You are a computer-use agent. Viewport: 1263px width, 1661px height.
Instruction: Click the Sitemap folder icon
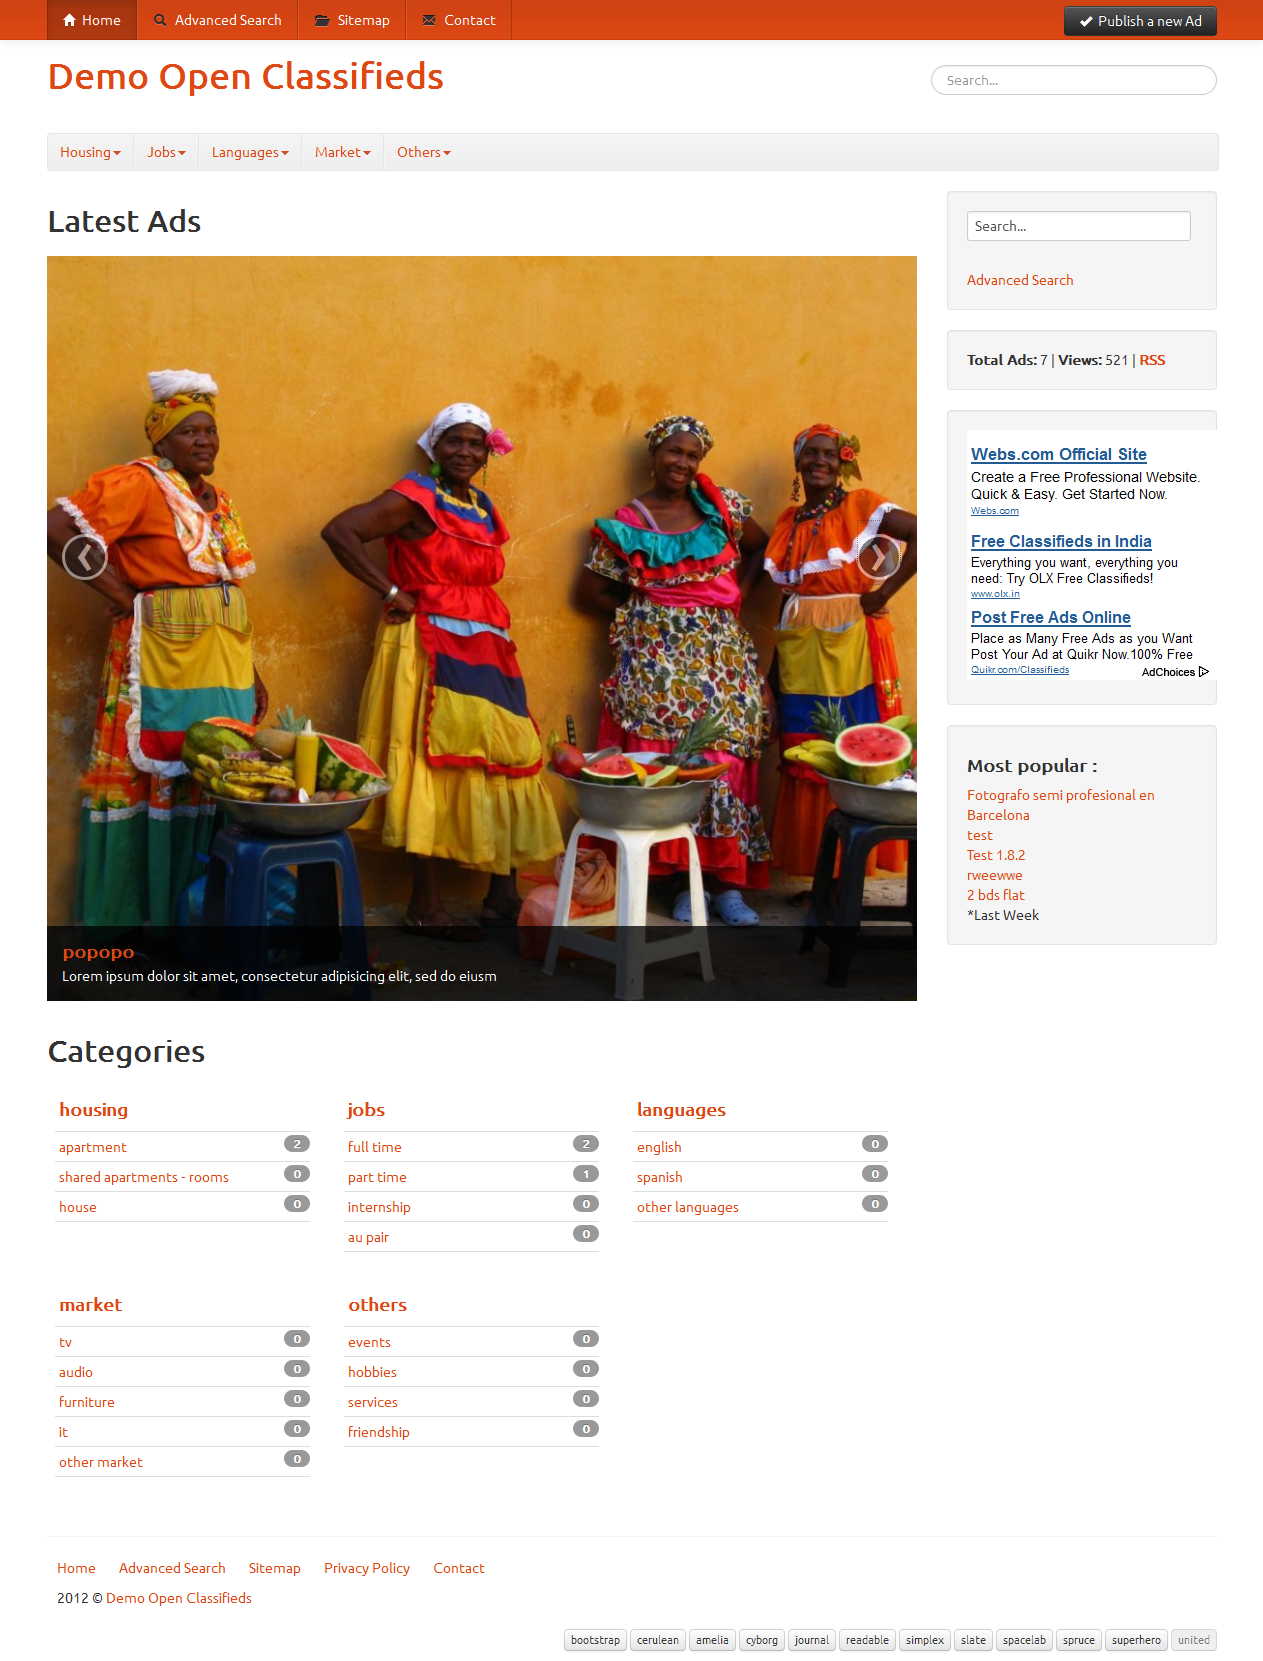[322, 20]
